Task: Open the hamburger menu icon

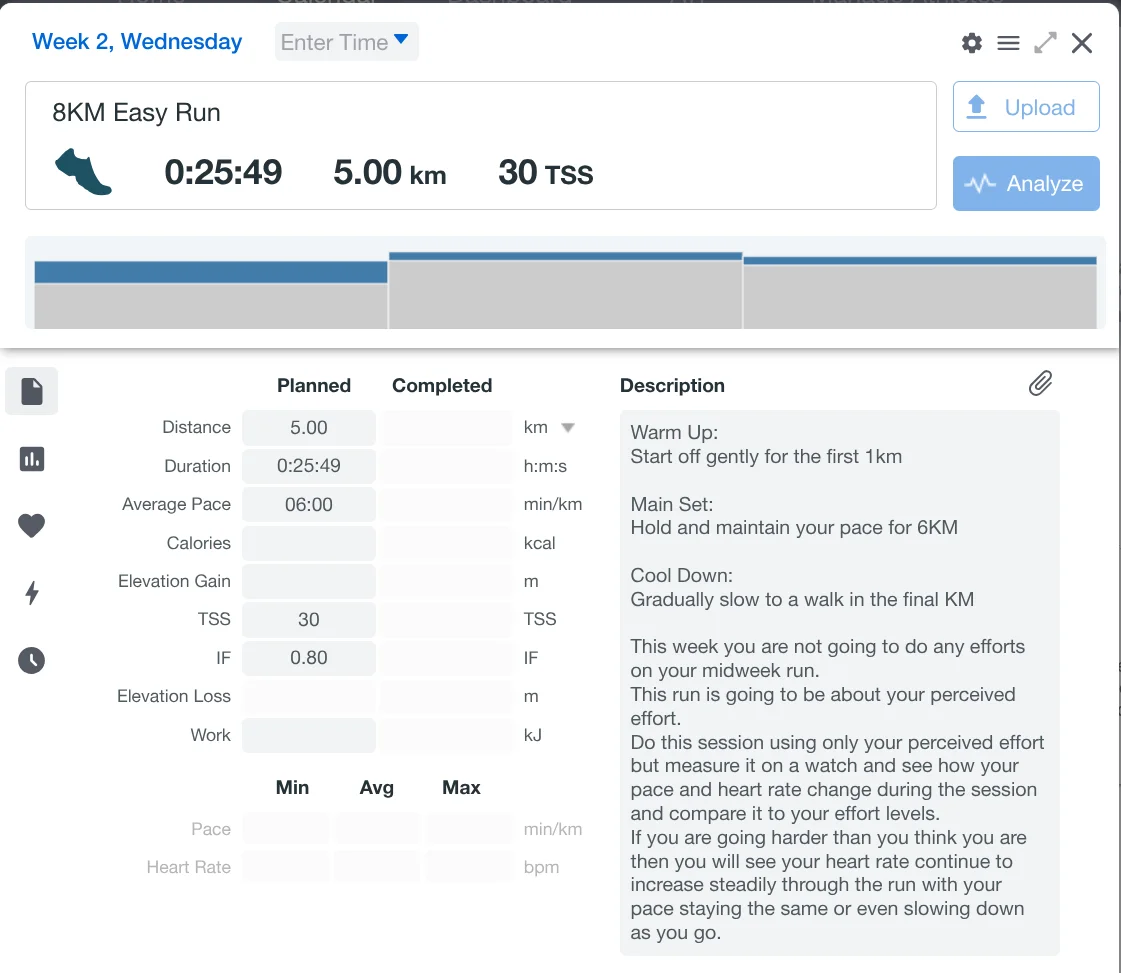Action: (x=1008, y=43)
